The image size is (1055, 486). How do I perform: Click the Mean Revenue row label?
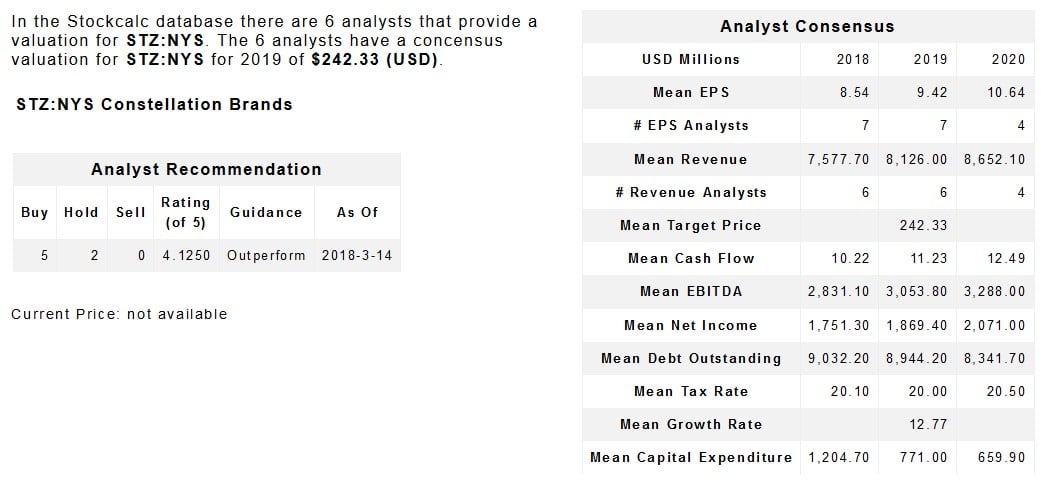coord(691,159)
